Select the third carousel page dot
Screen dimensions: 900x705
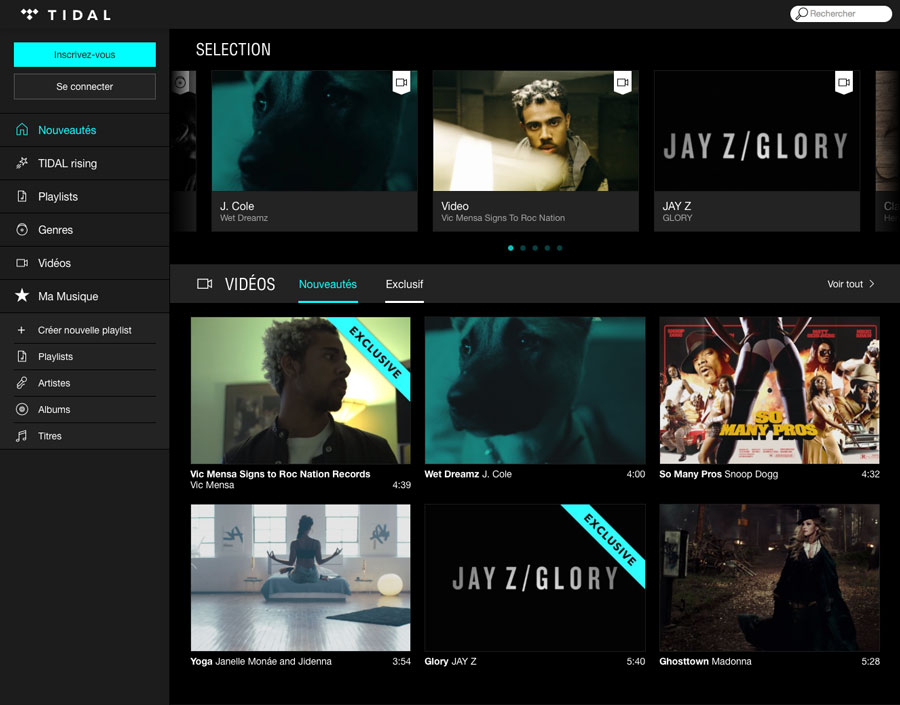click(535, 248)
